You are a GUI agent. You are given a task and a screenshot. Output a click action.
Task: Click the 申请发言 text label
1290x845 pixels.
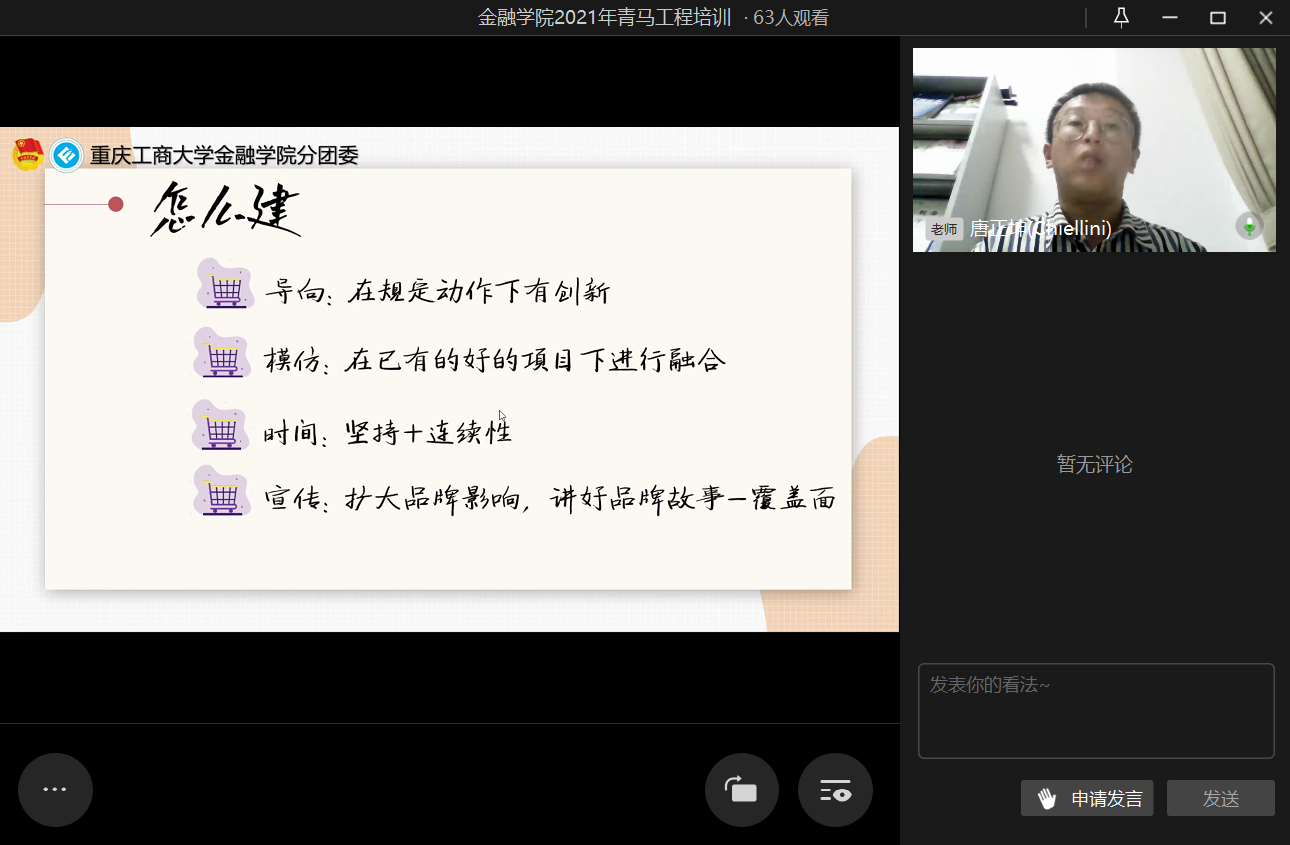1107,799
